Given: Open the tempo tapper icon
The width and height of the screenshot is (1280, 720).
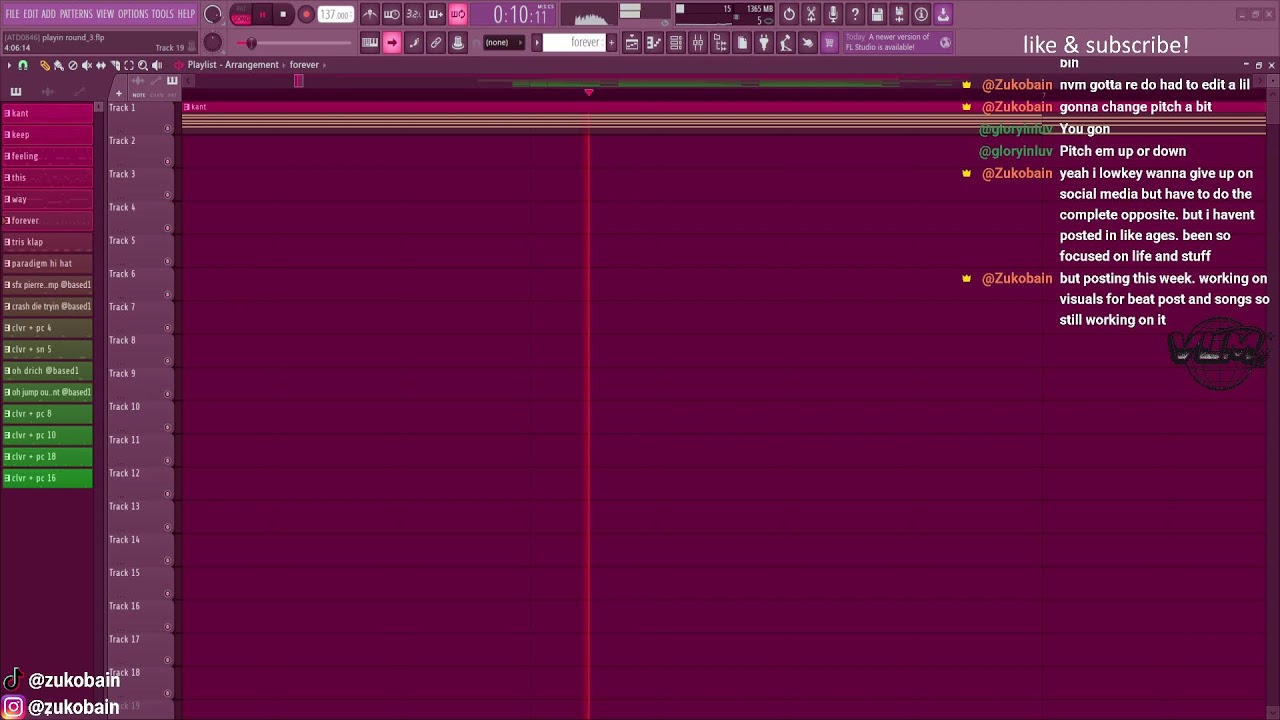Looking at the screenshot, I should [x=786, y=42].
